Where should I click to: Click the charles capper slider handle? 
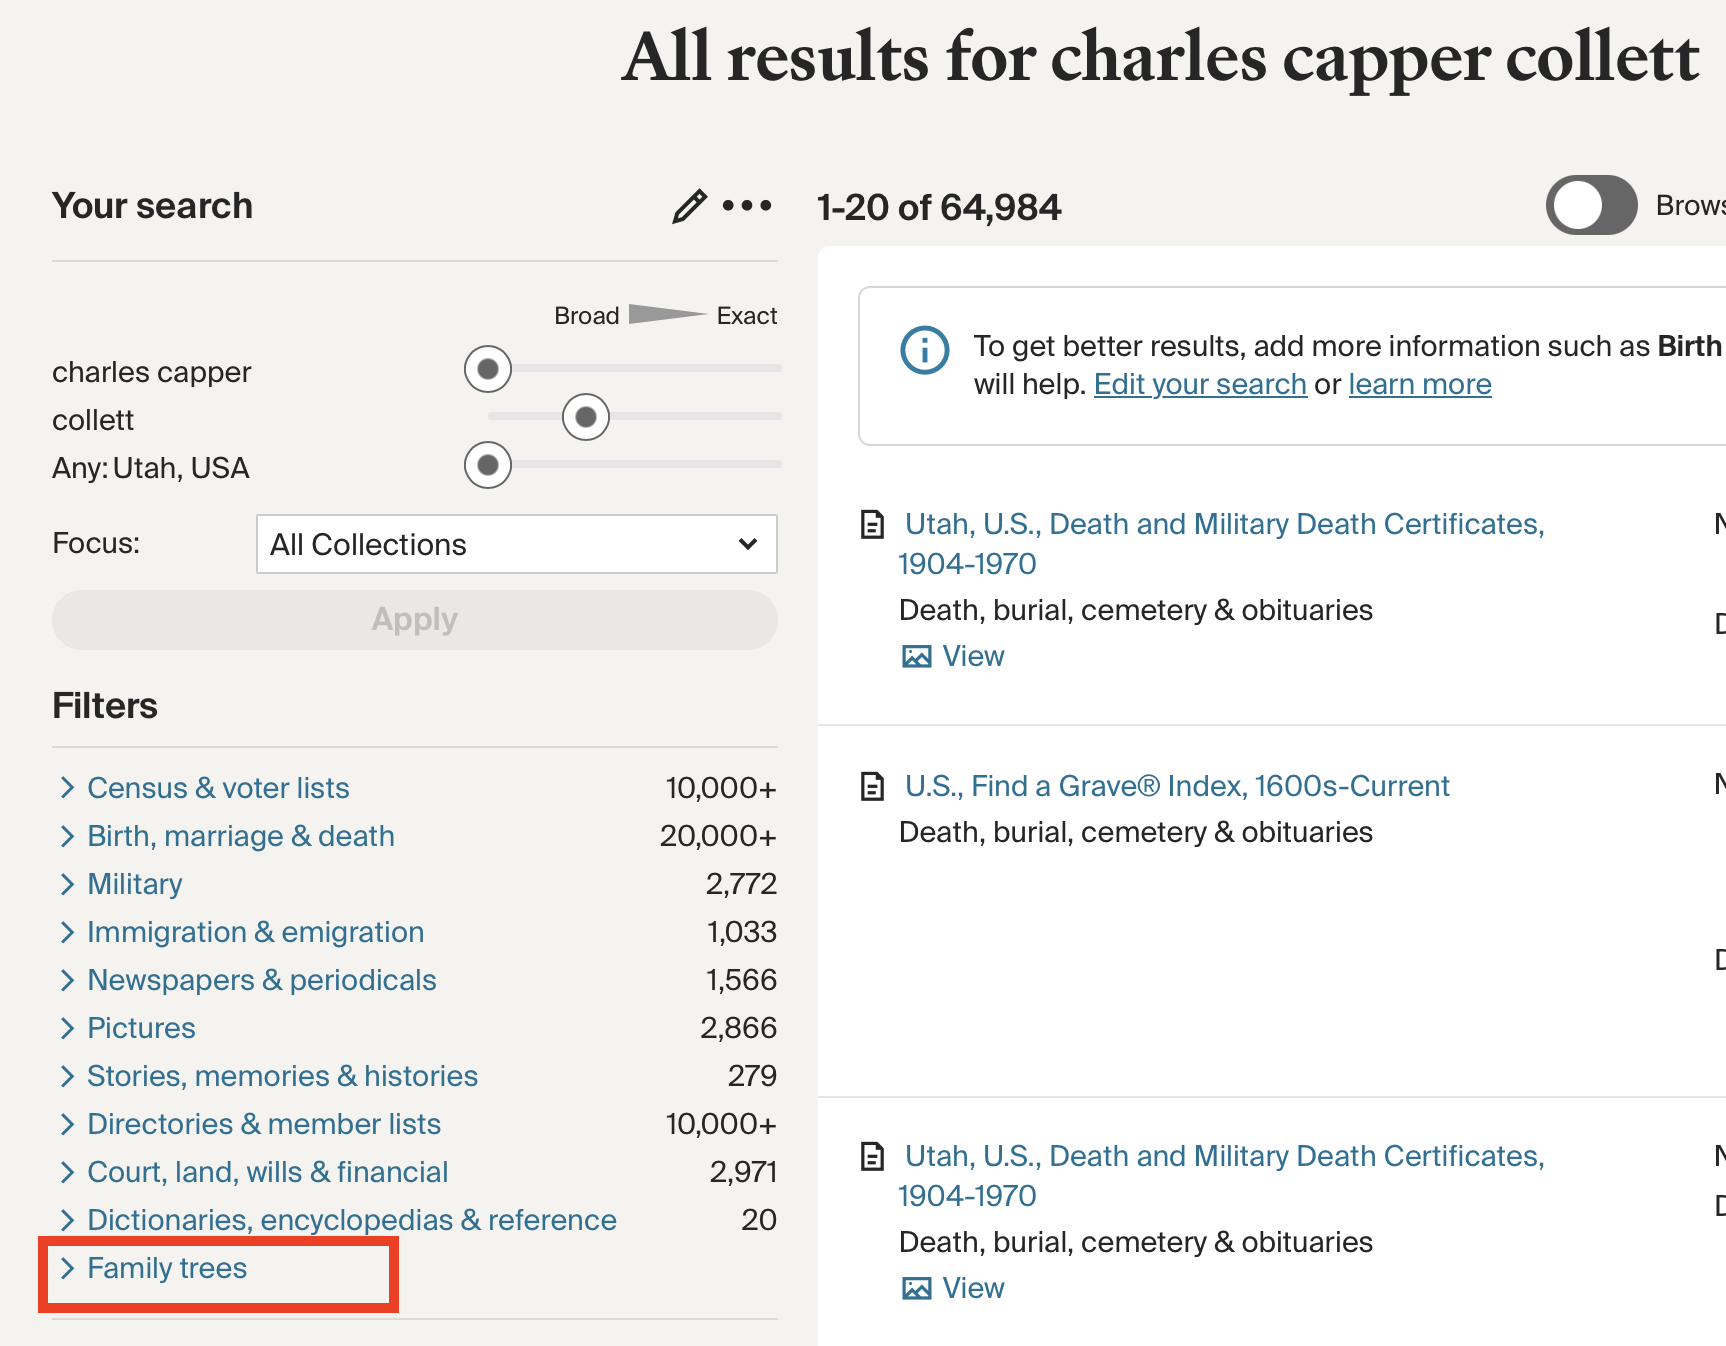[488, 369]
